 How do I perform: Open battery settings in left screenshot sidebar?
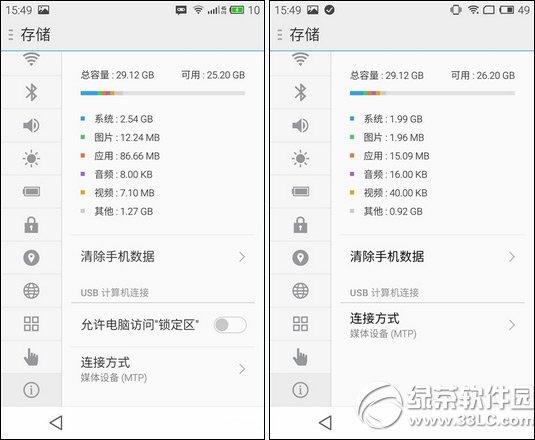pos(31,191)
